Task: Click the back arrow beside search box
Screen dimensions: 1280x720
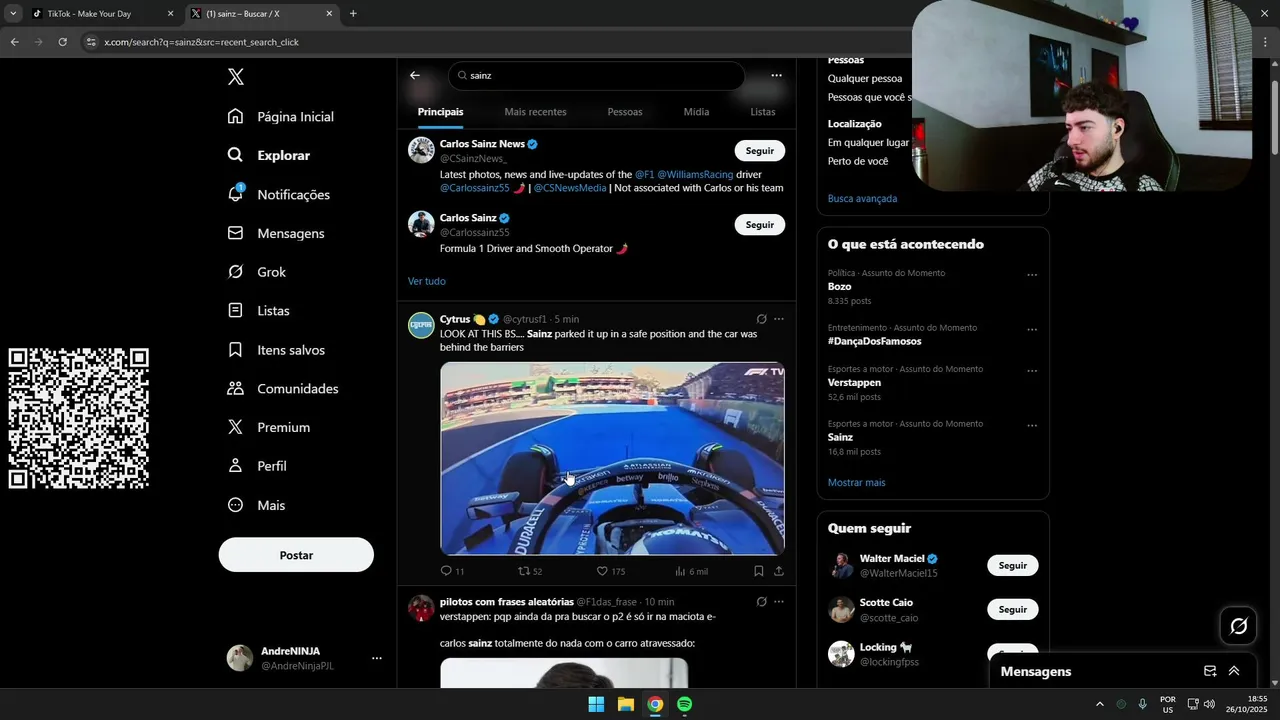Action: pos(415,75)
